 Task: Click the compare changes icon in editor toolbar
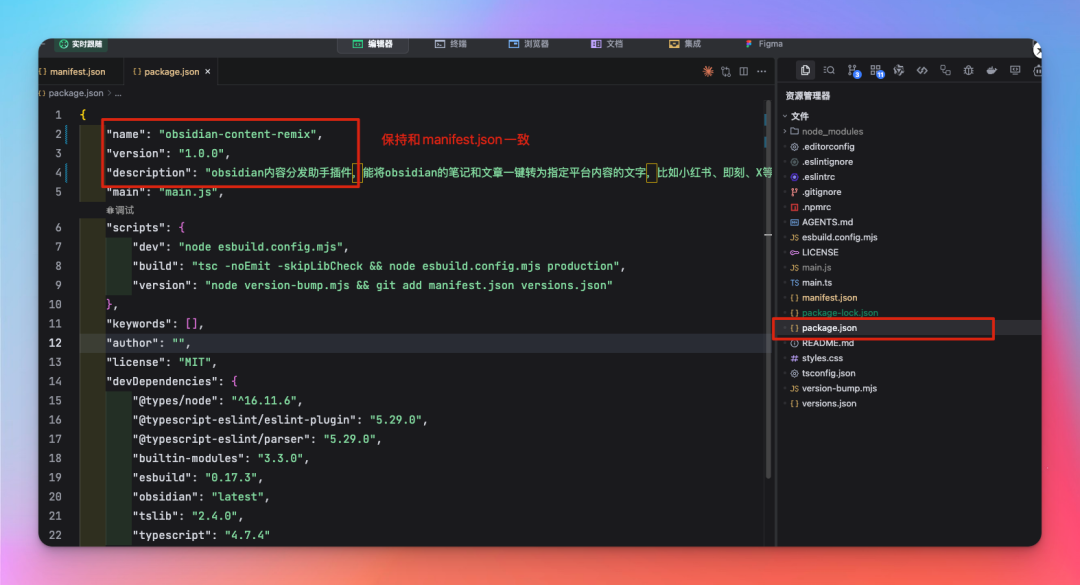point(726,71)
